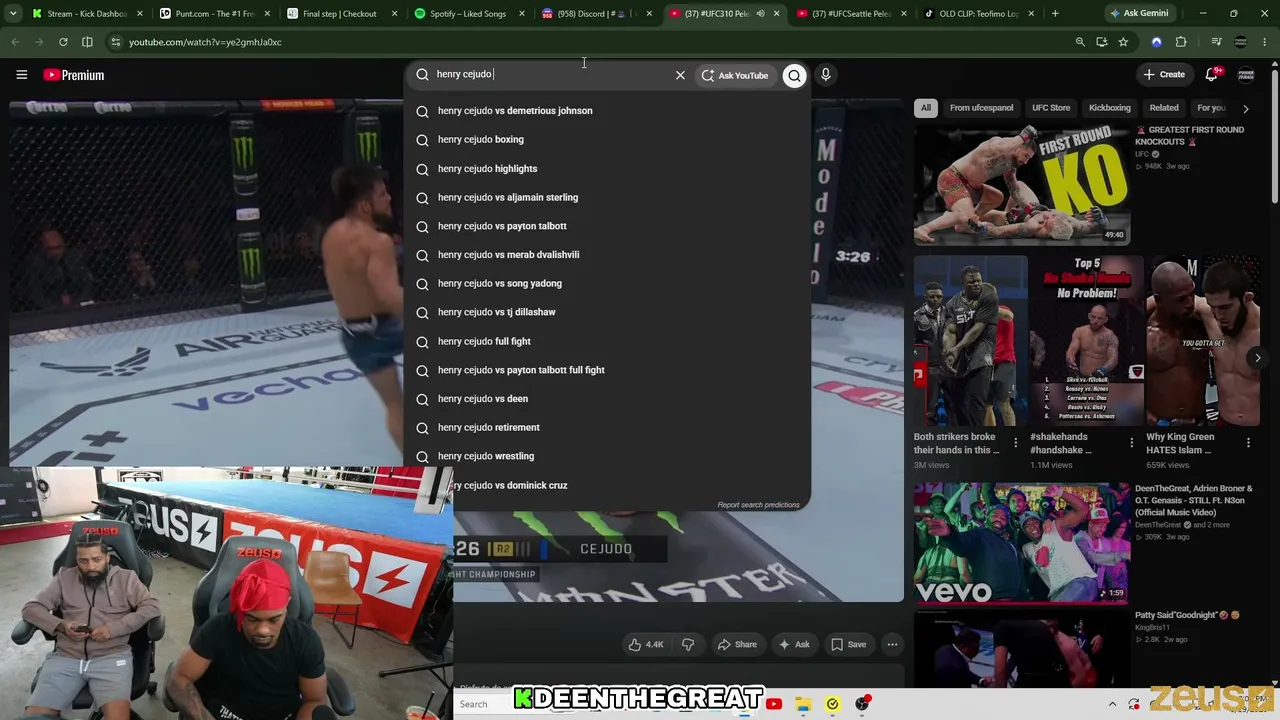Viewport: 1280px width, 720px height.
Task: Switch to the 'Stream - Kick Dashboard' tab
Action: pos(86,14)
